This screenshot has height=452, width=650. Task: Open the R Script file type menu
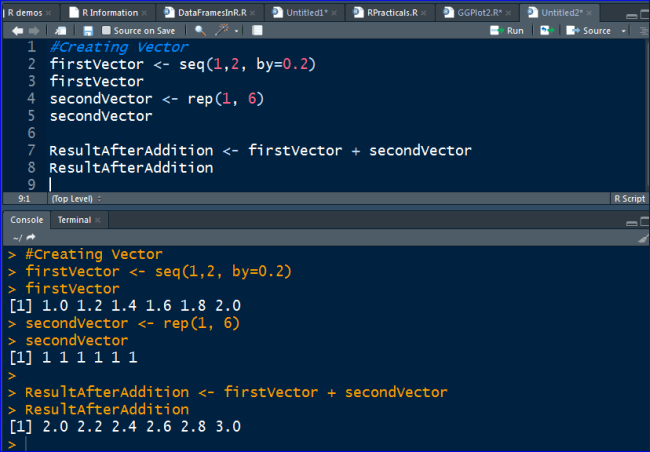630,199
